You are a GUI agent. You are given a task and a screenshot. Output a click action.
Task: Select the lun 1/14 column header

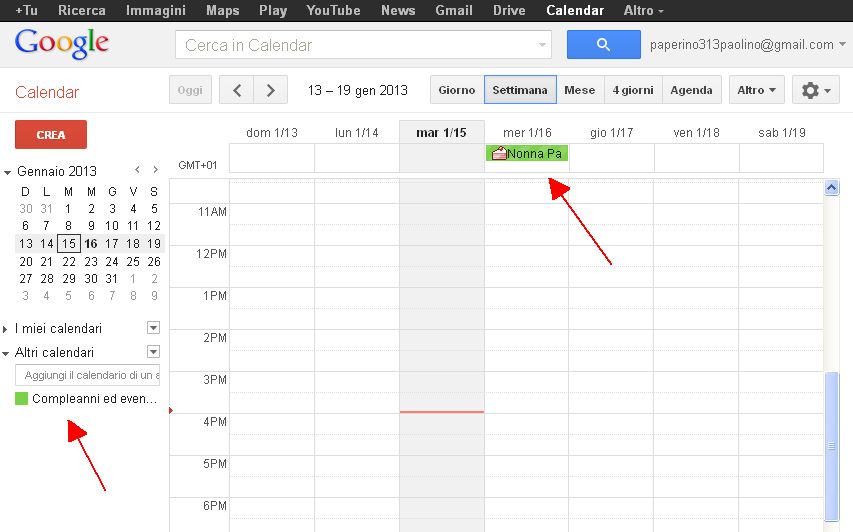click(357, 133)
